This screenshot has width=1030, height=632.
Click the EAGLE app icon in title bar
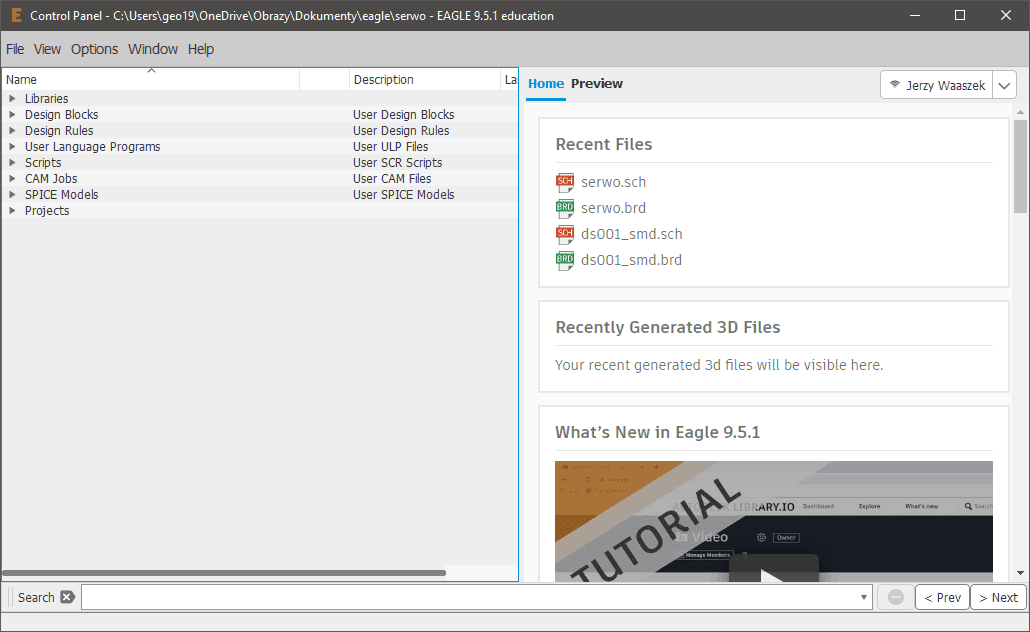coord(16,16)
